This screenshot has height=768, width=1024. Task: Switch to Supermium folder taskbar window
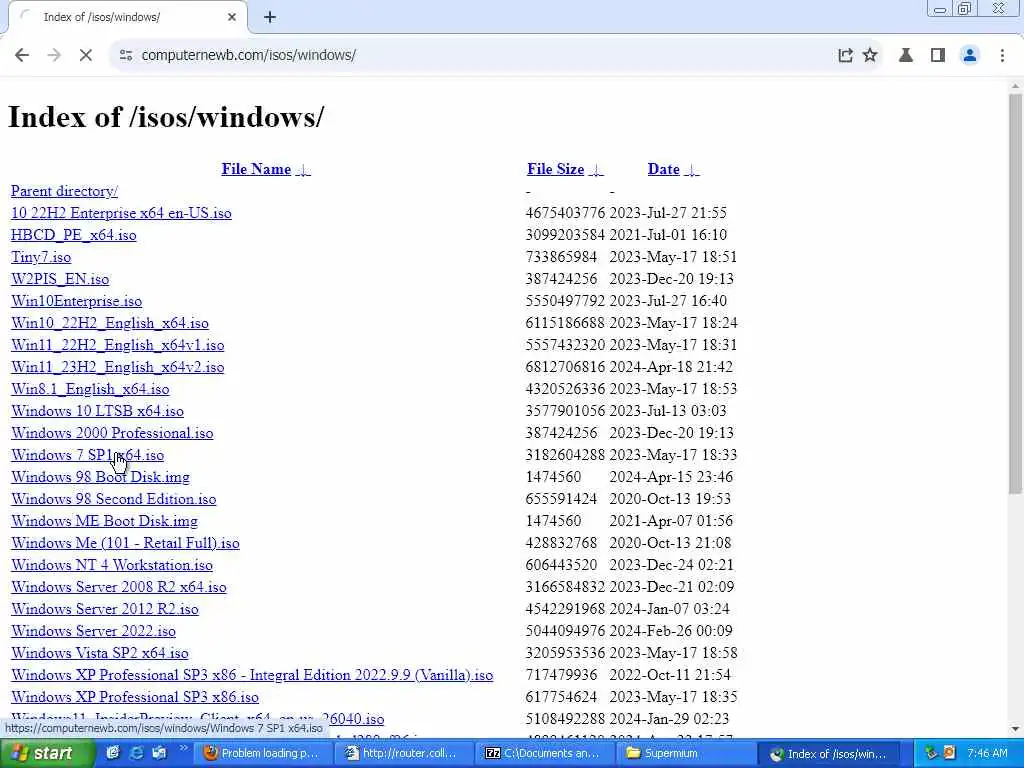(x=684, y=754)
